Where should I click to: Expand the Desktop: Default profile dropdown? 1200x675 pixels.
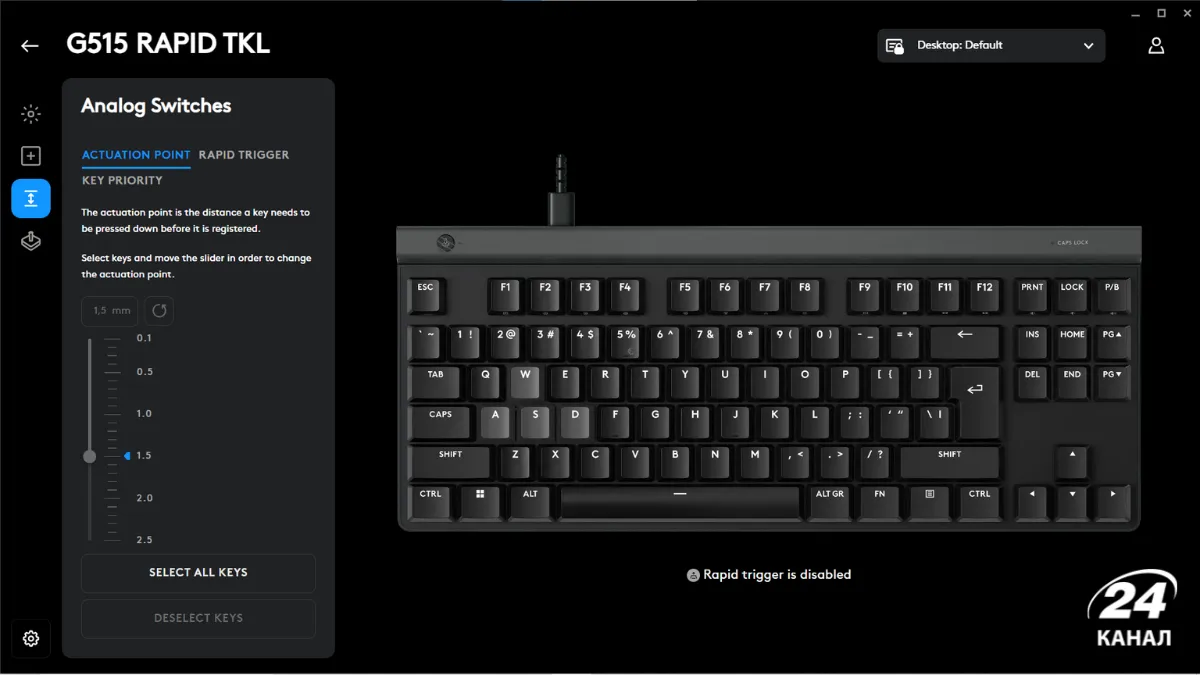[991, 46]
